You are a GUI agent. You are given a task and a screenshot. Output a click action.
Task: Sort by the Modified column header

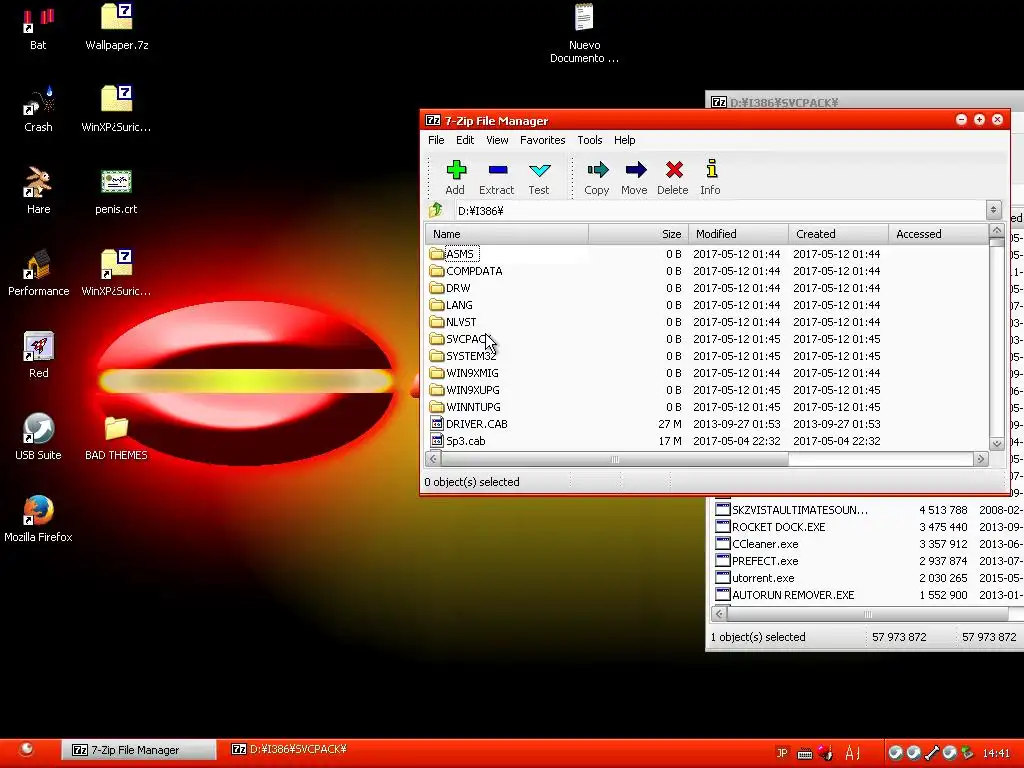pyautogui.click(x=739, y=234)
